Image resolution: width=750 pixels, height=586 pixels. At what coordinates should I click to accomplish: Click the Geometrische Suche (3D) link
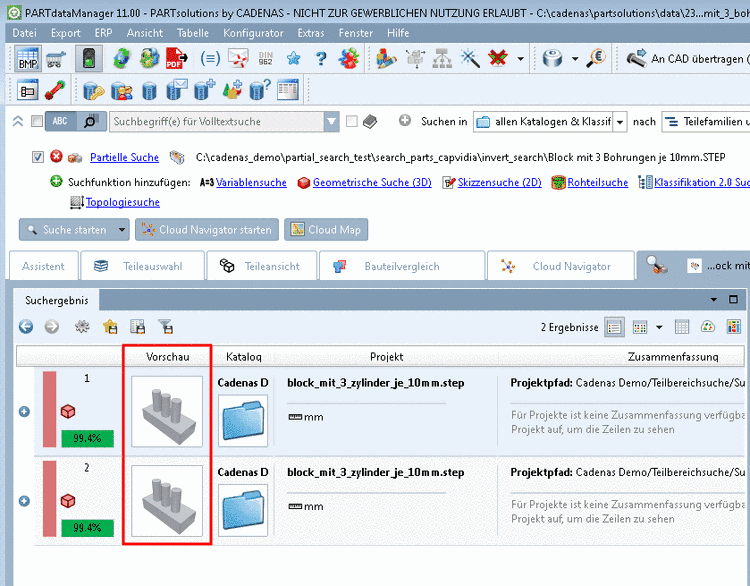[x=372, y=183]
